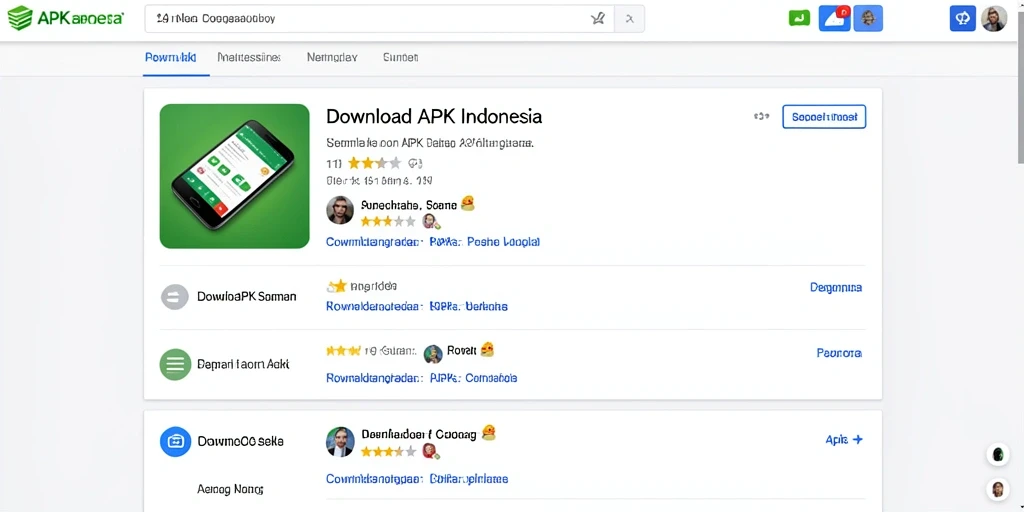This screenshot has height=512, width=1024.
Task: Open Roveit reviewer avatar
Action: coord(433,354)
